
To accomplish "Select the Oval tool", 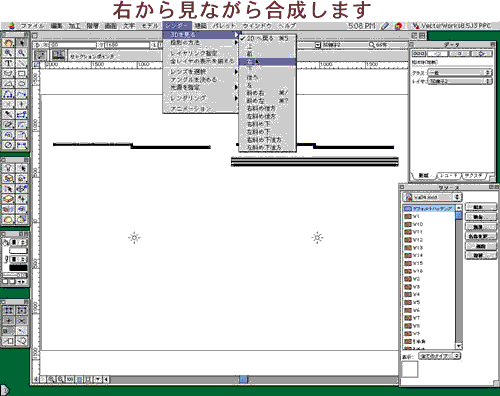I will coord(21,84).
